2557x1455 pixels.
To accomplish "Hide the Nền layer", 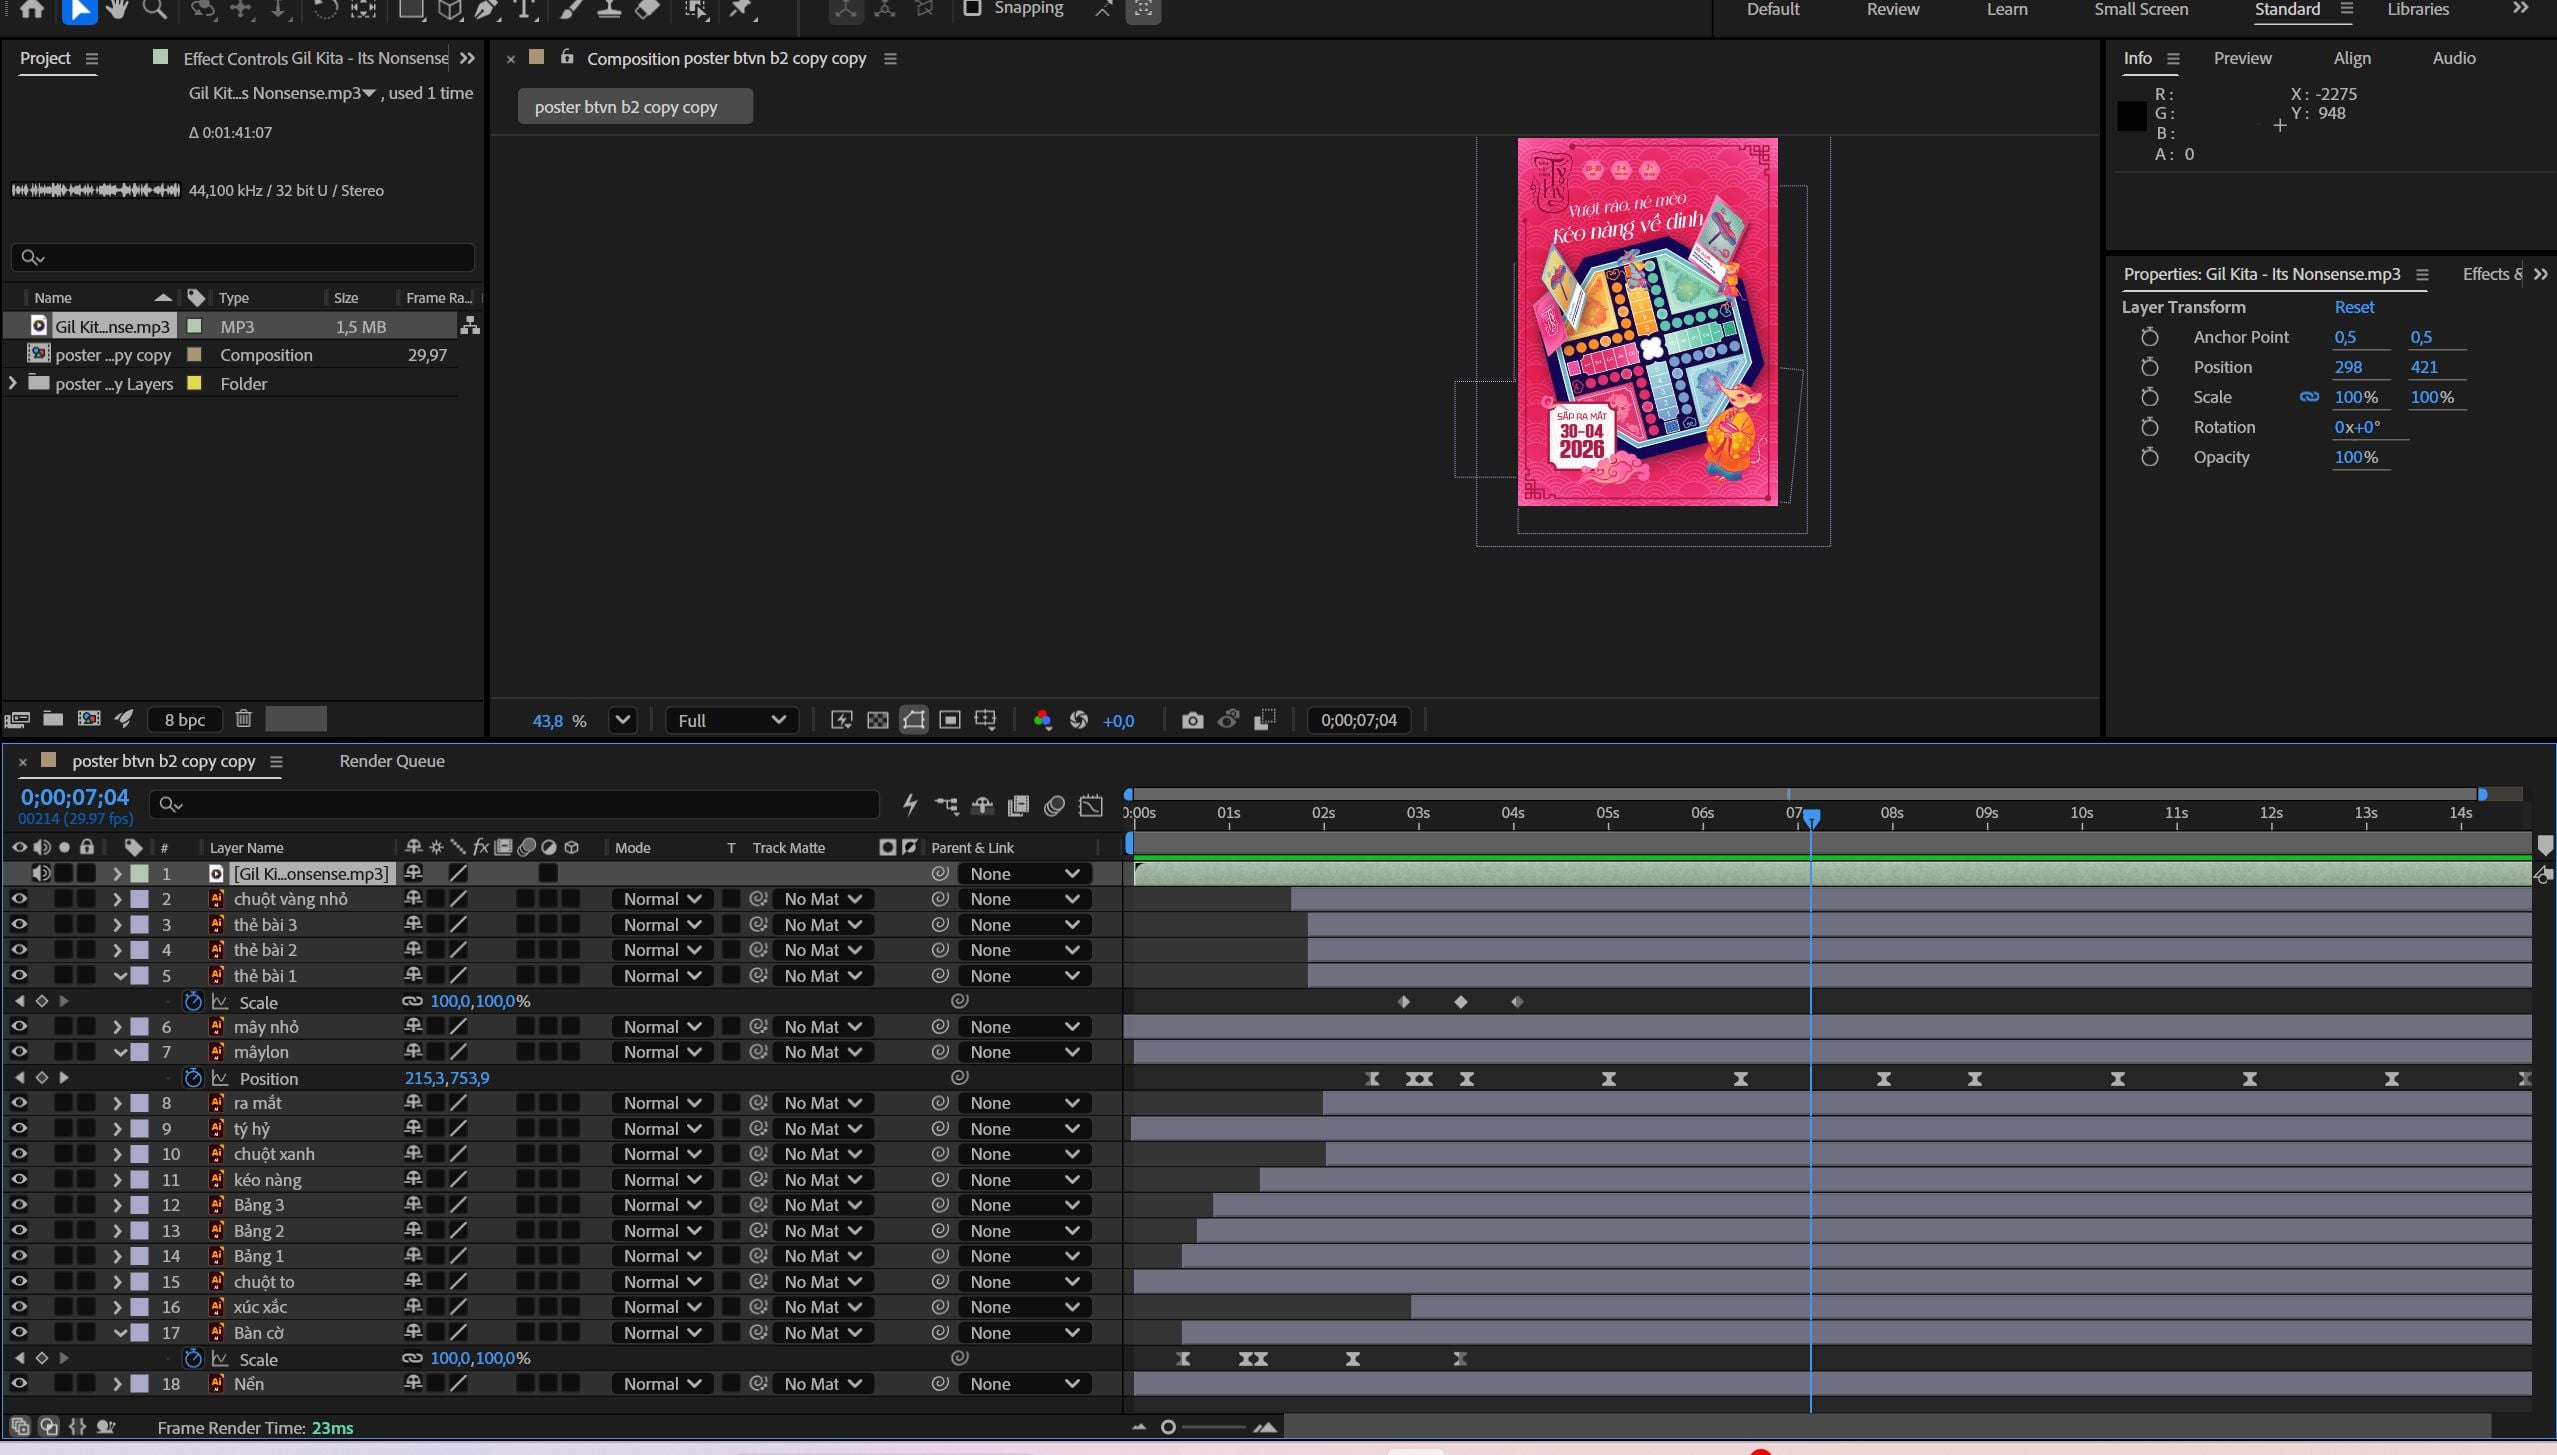I will click(18, 1384).
